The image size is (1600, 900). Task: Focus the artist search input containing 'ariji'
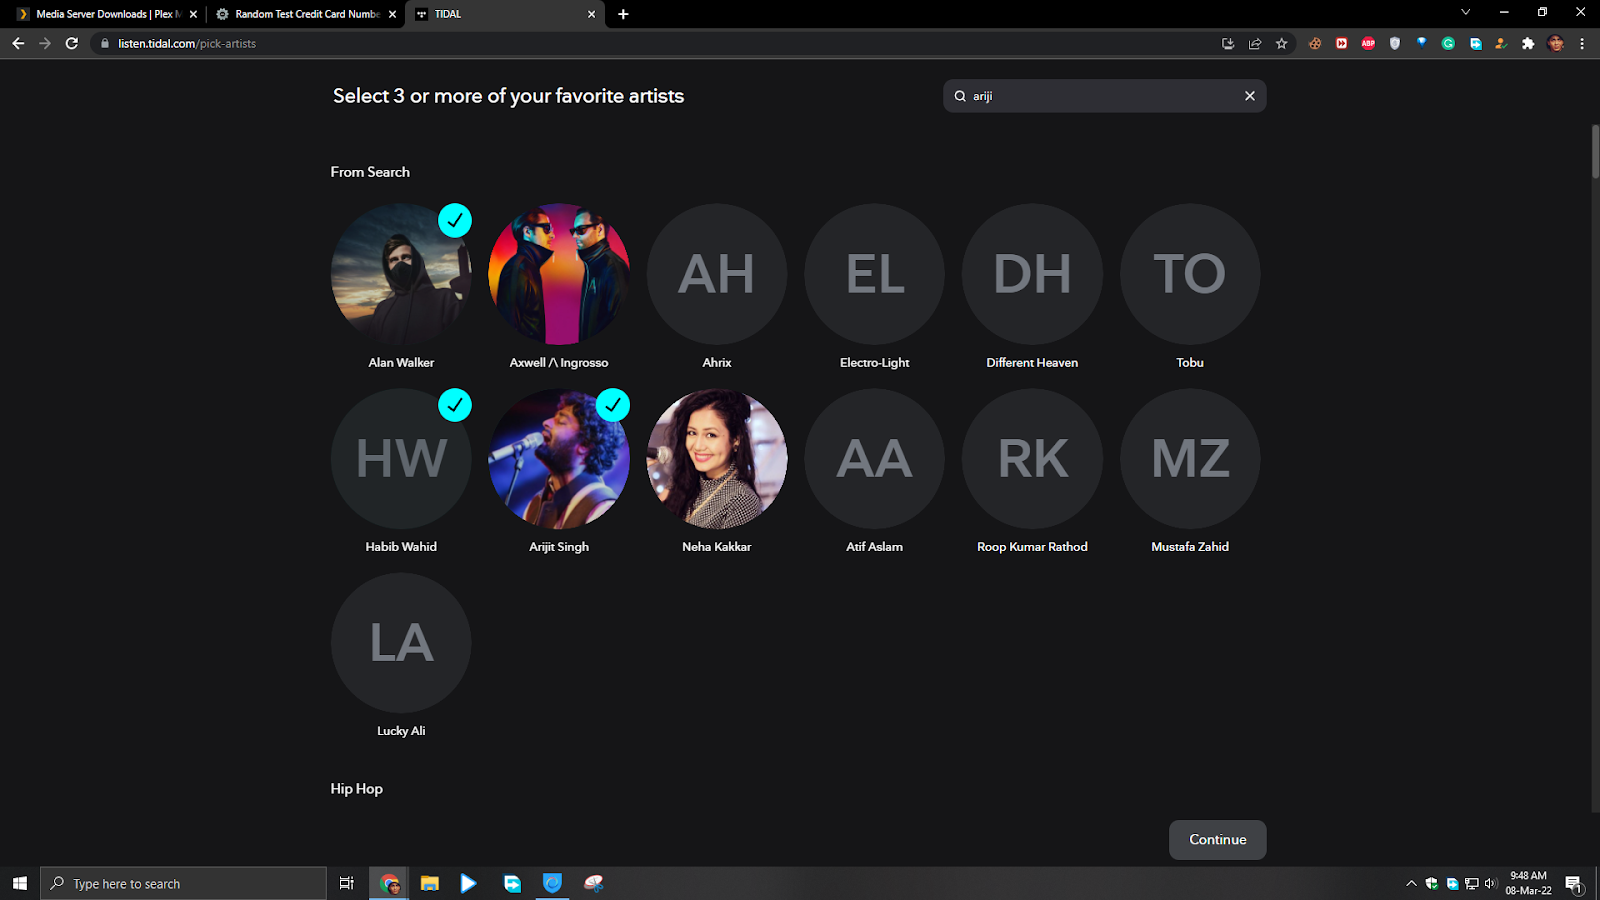click(1104, 96)
